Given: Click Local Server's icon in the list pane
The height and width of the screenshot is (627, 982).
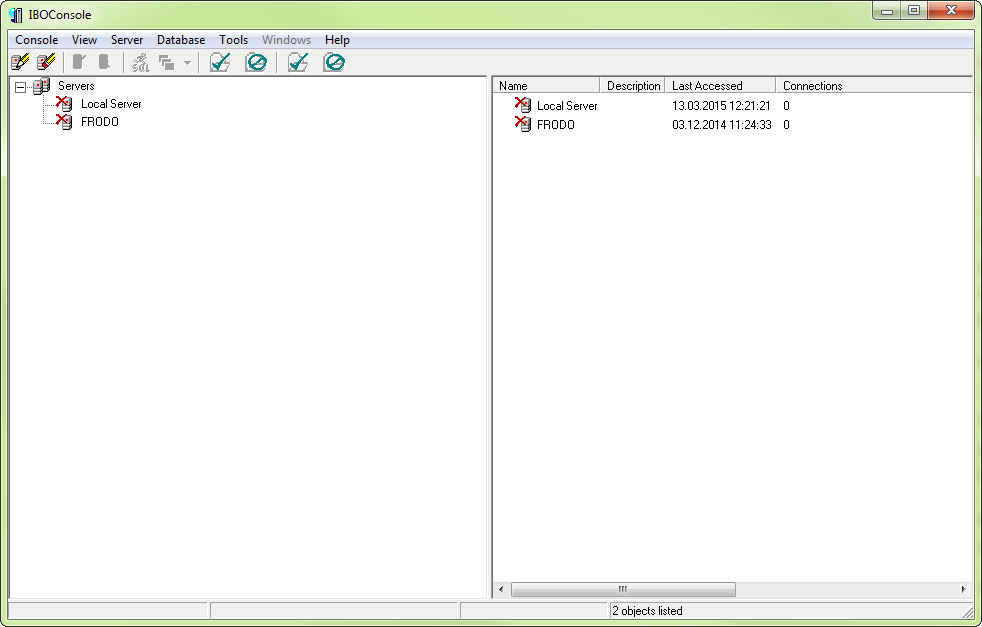Looking at the screenshot, I should (x=523, y=105).
